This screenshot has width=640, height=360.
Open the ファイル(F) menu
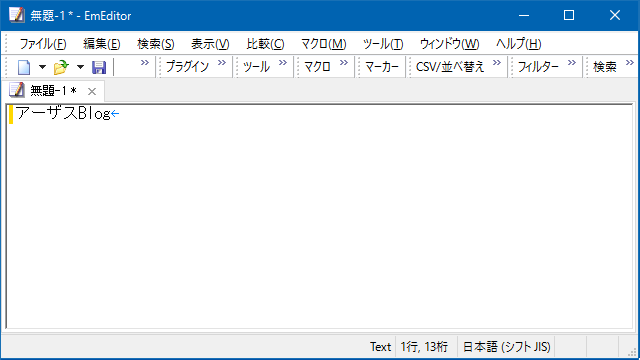coord(43,44)
